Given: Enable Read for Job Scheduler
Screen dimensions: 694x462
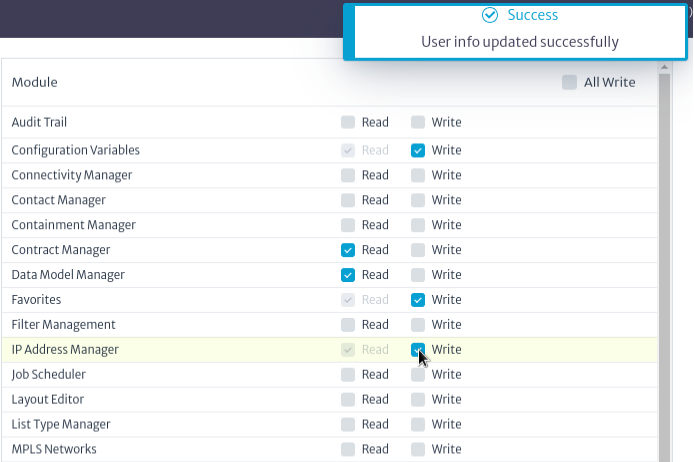Looking at the screenshot, I should coord(348,374).
